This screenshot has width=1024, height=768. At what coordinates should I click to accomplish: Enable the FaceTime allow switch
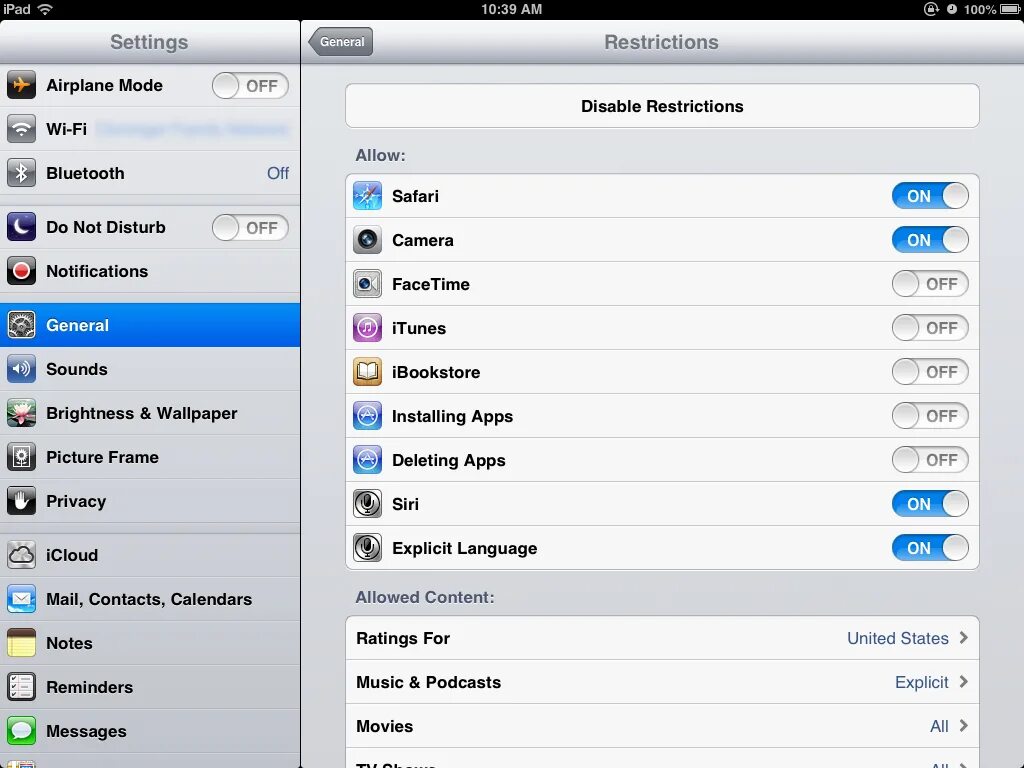pyautogui.click(x=930, y=284)
